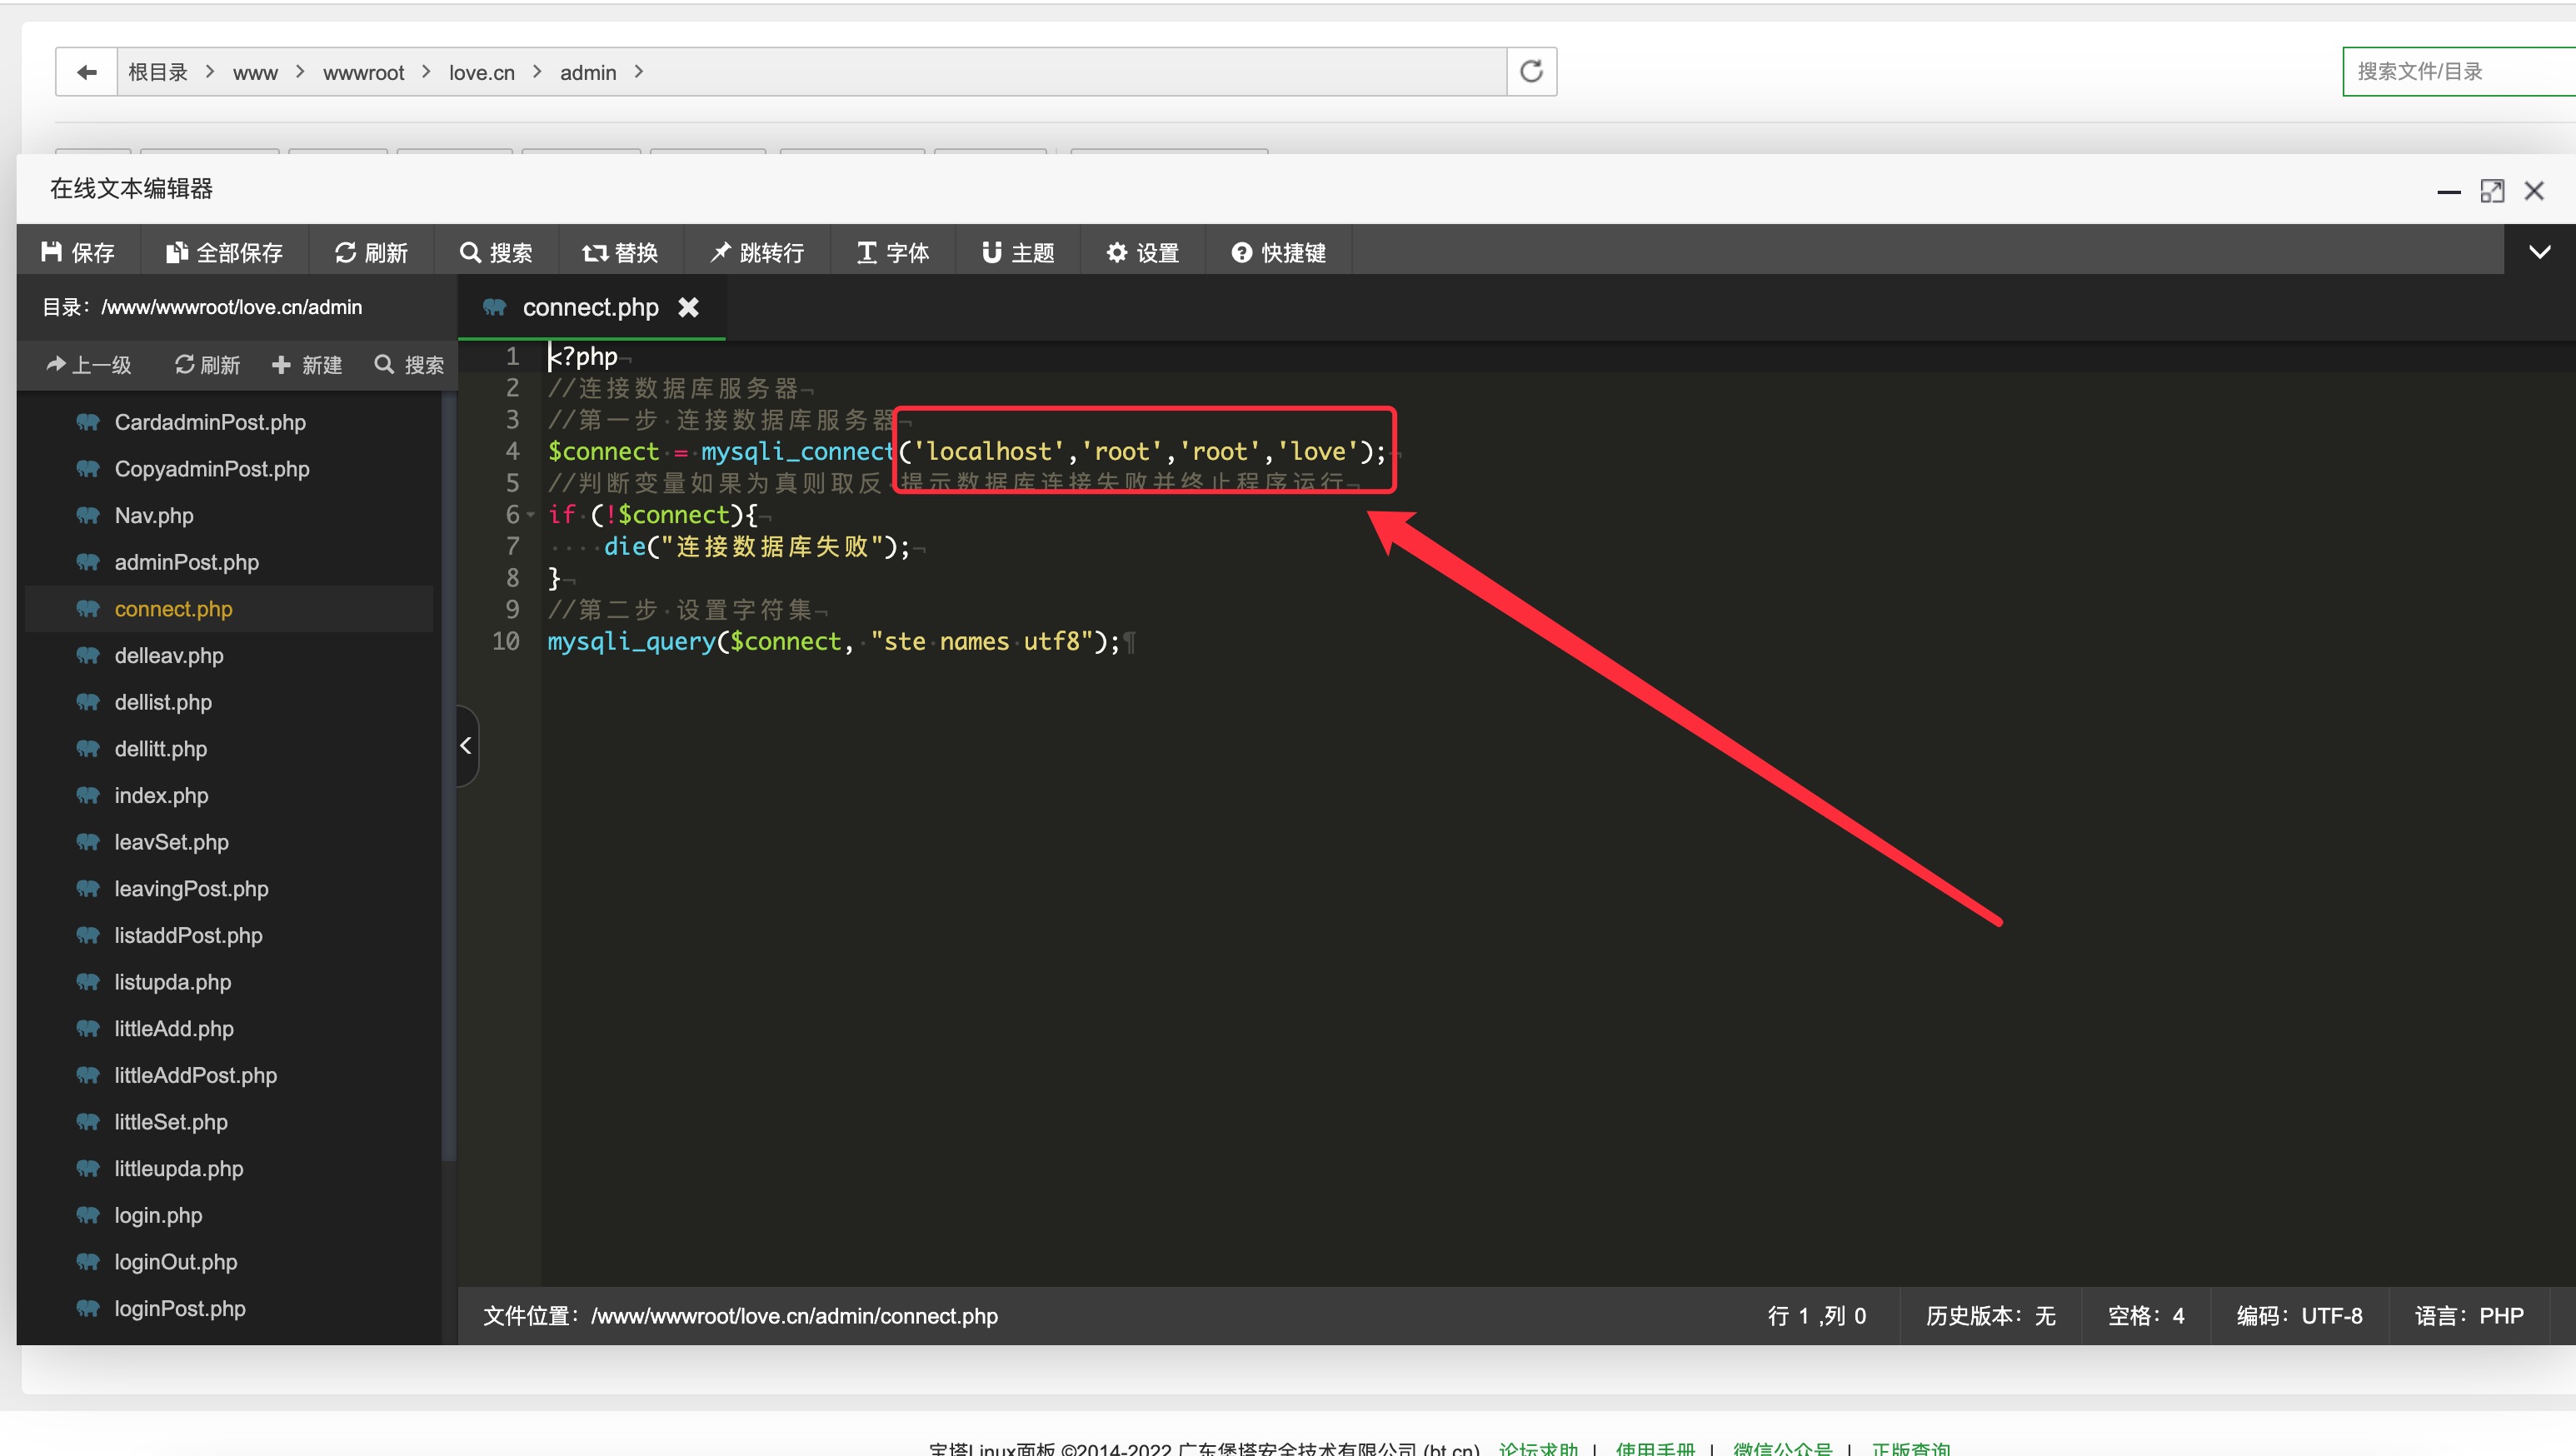Screen dimensions: 2576x1456
Task: Click New (新建) in the sidebar
Action: (x=307, y=365)
